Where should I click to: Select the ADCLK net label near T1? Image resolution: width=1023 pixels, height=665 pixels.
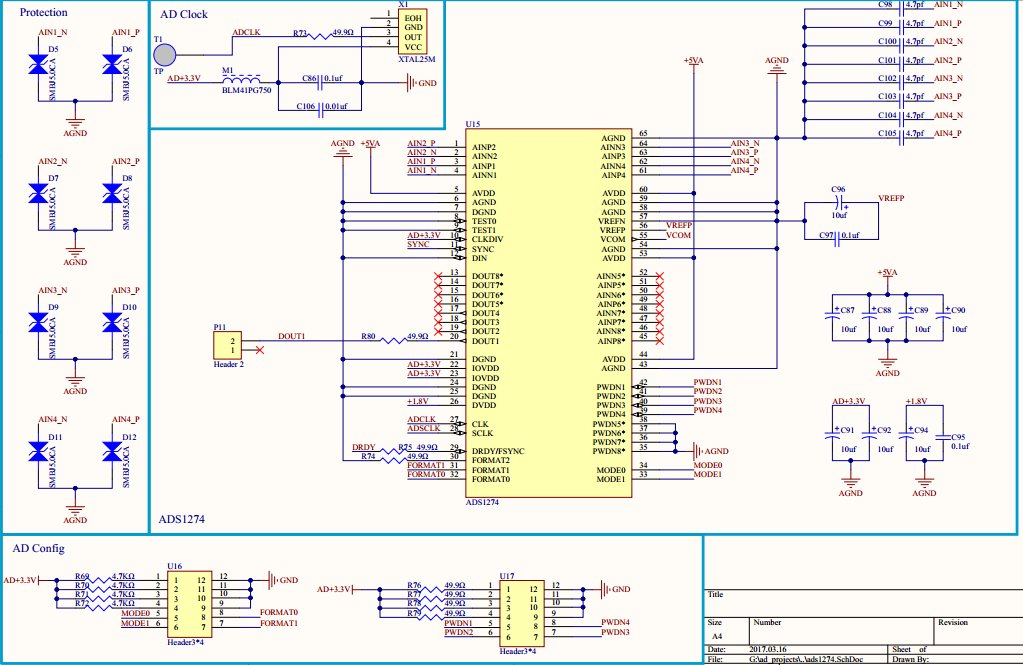[246, 32]
